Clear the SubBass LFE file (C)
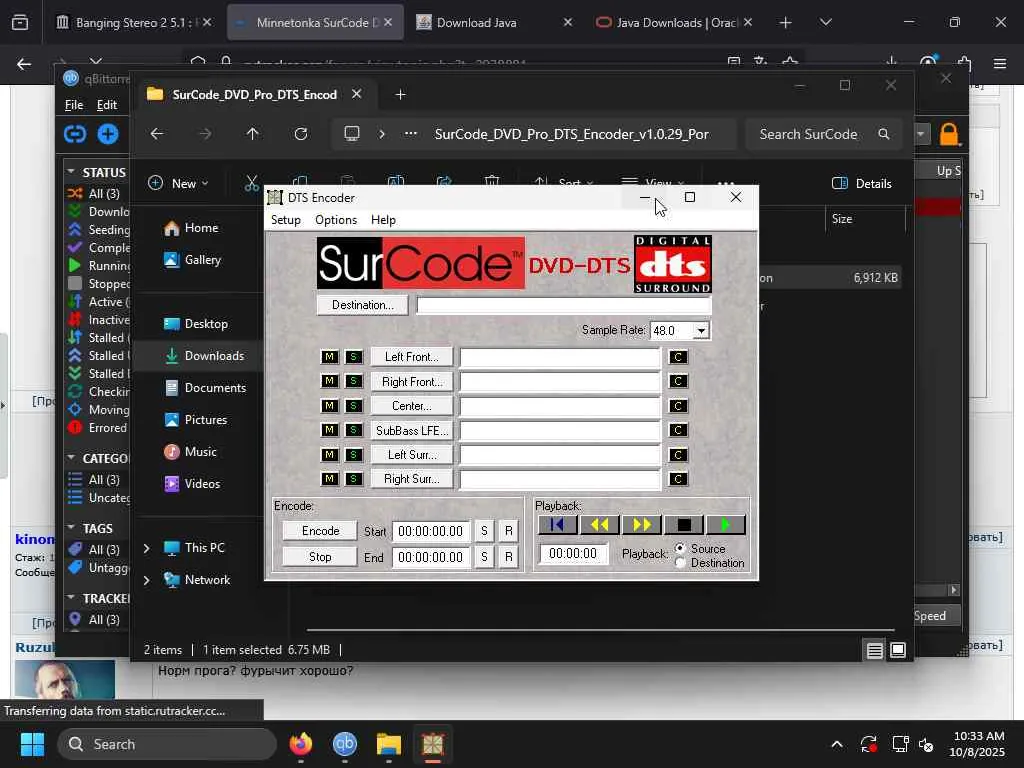Screen dimensions: 1024x768 point(678,430)
